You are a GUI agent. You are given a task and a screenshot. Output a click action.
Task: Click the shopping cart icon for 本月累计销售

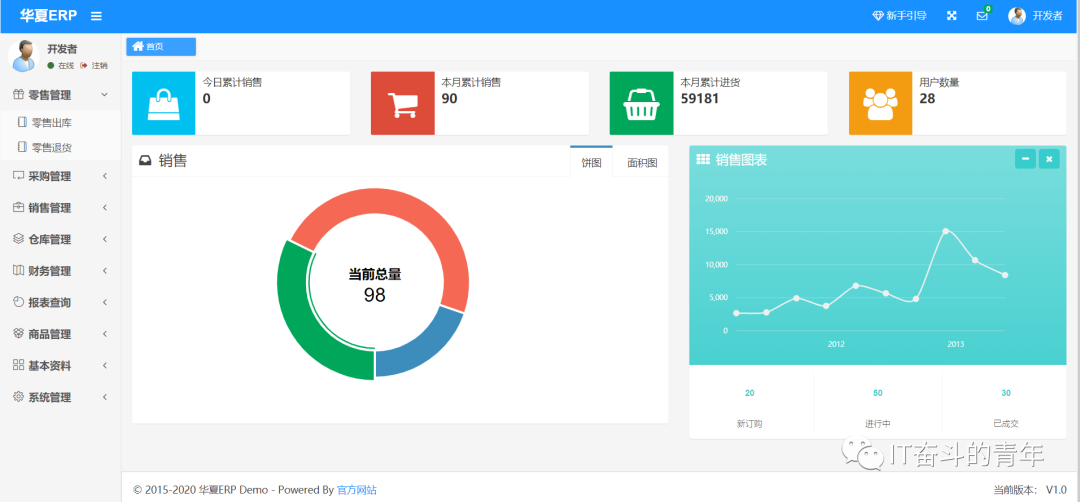[403, 104]
